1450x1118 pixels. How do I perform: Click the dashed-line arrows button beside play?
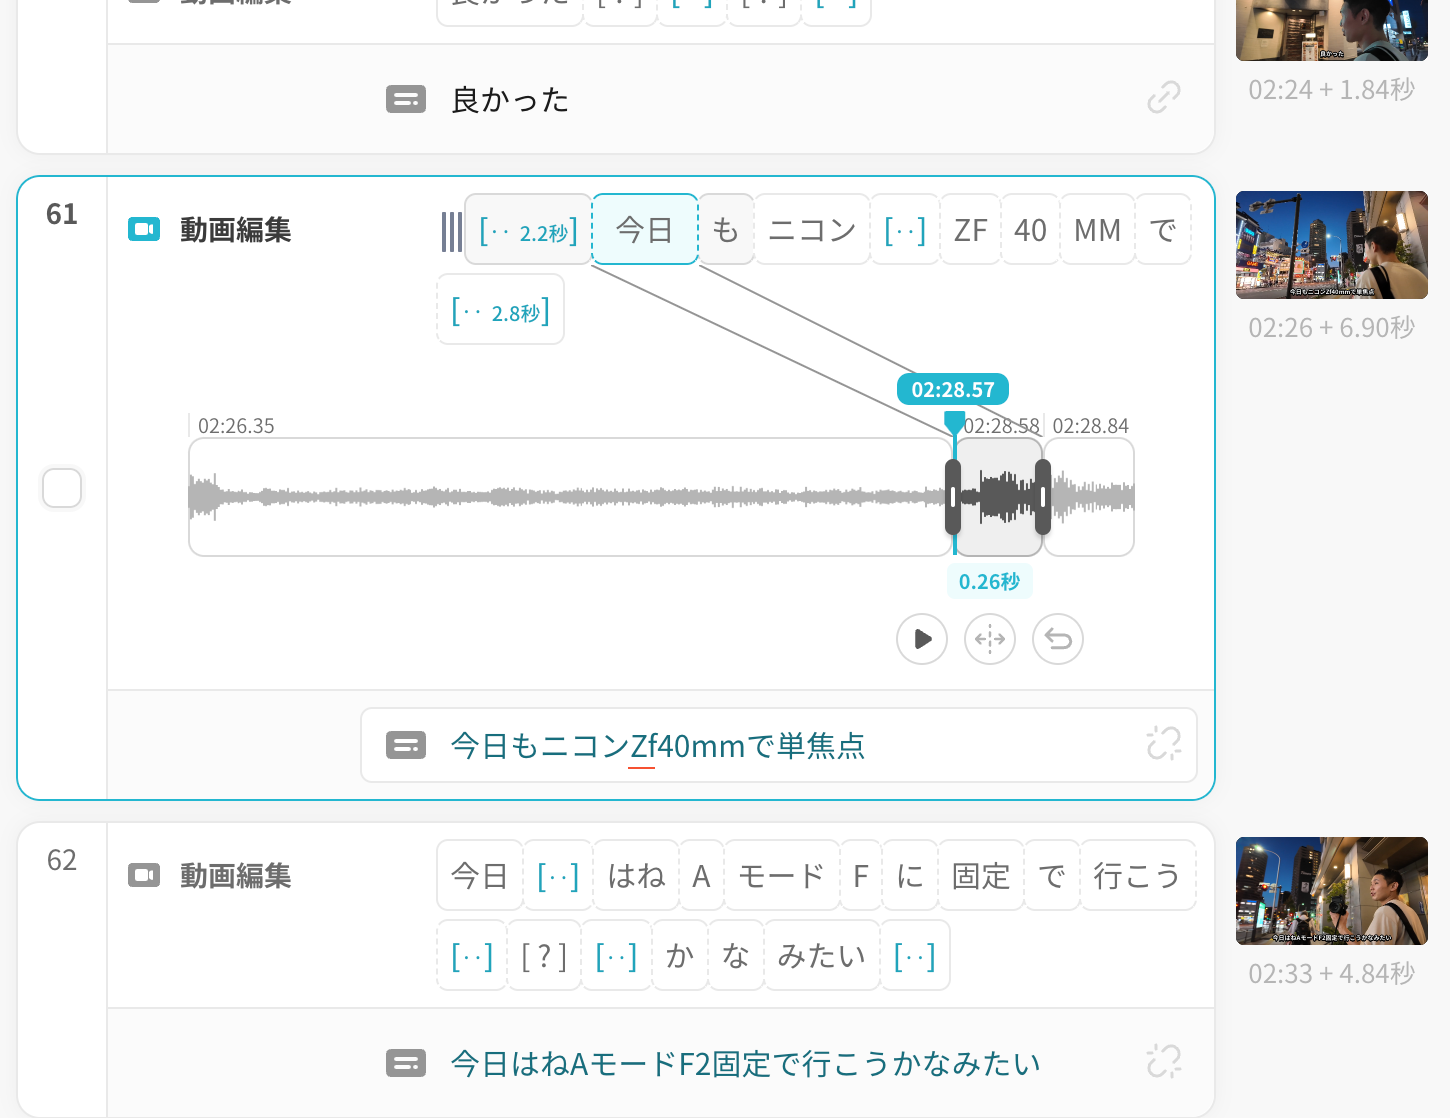(990, 639)
